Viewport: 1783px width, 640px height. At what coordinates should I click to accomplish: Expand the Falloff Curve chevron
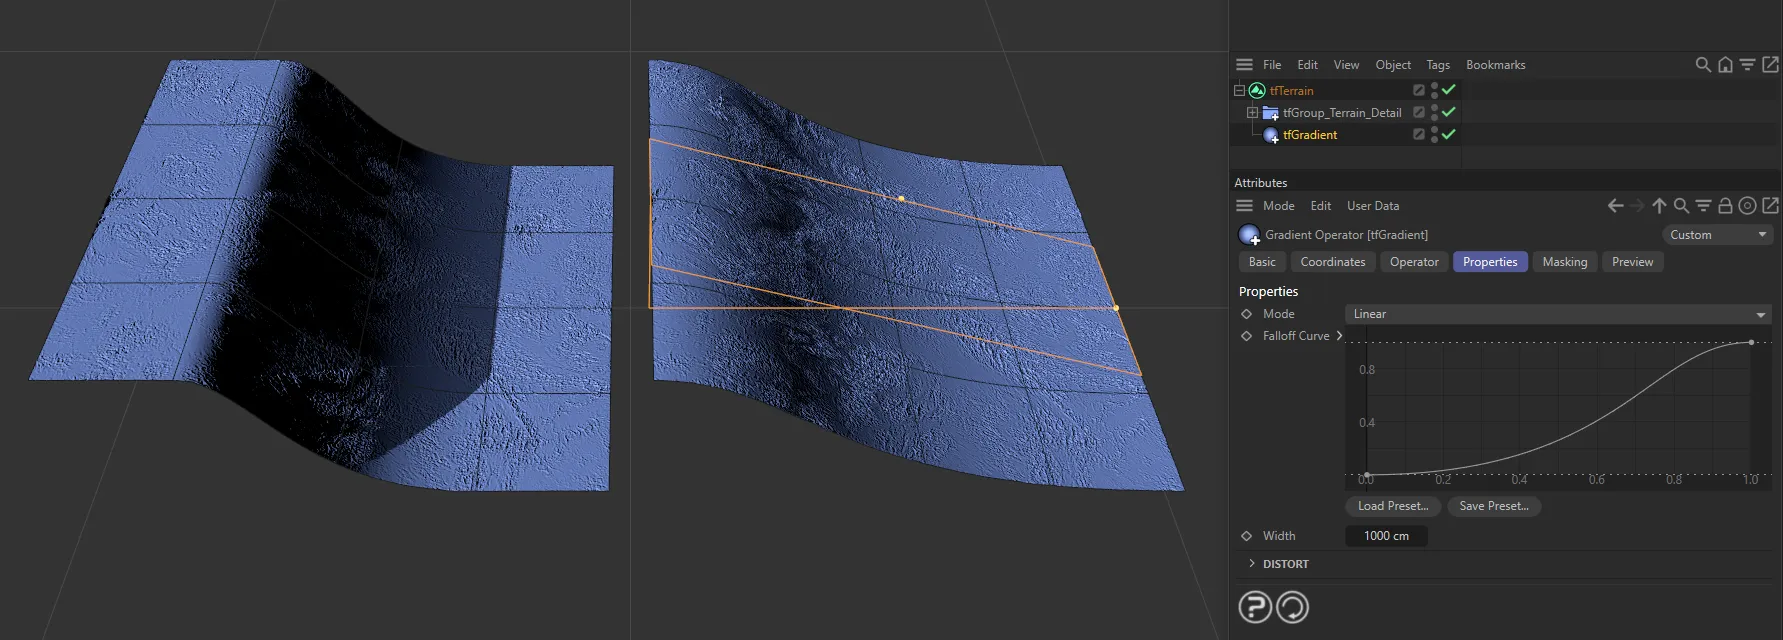[x=1339, y=336]
